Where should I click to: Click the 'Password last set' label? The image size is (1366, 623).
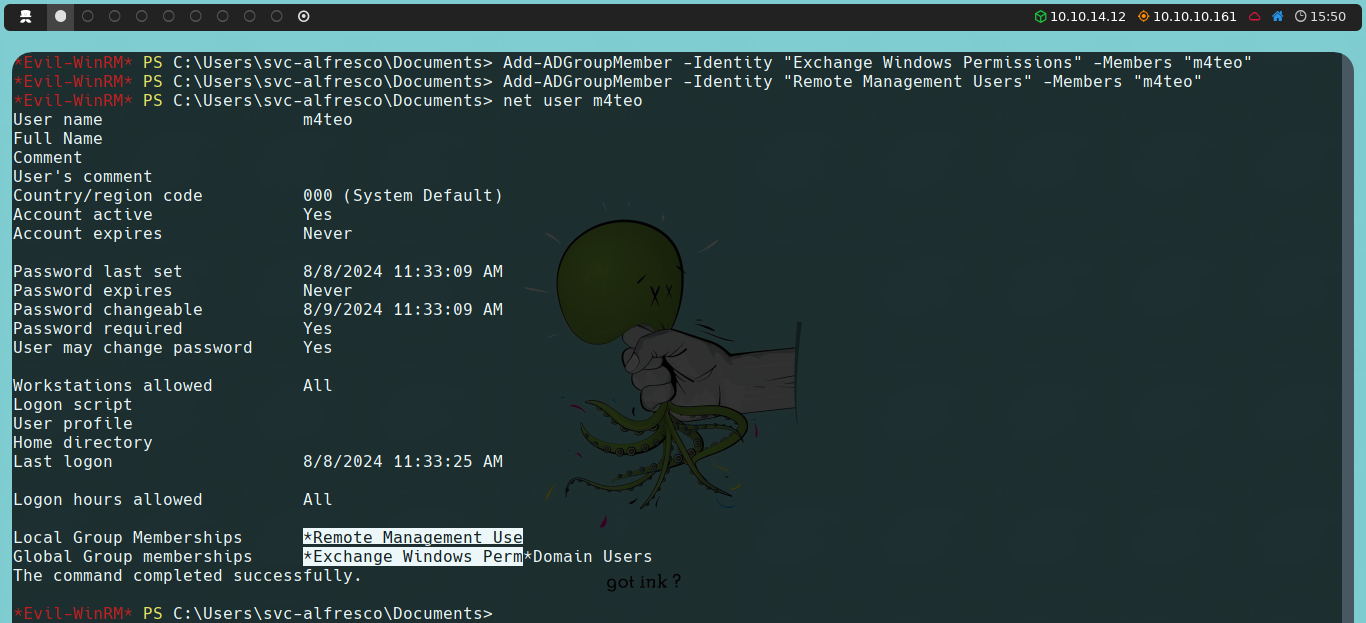click(x=98, y=272)
